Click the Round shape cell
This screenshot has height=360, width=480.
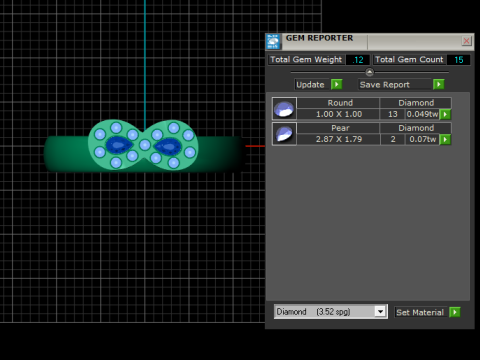pyautogui.click(x=338, y=103)
